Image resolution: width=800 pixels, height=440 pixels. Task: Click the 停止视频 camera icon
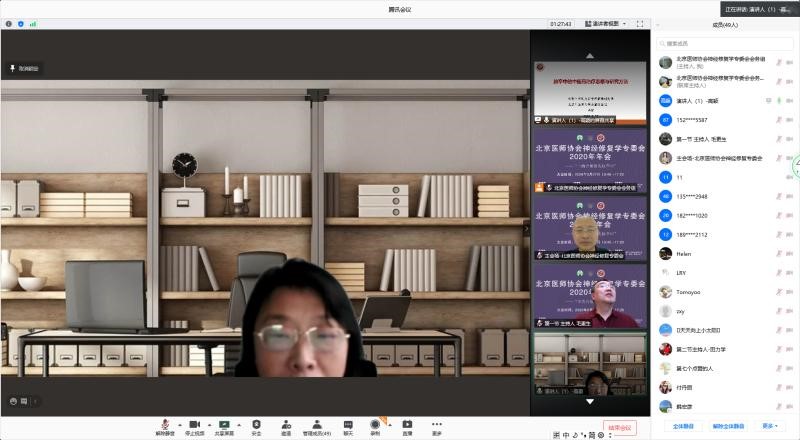click(x=195, y=424)
